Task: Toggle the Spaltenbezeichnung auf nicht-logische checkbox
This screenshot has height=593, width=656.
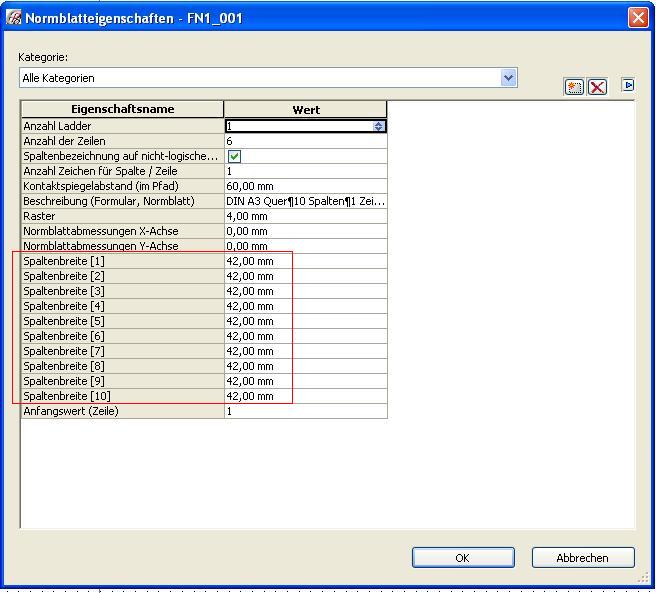Action: click(234, 157)
